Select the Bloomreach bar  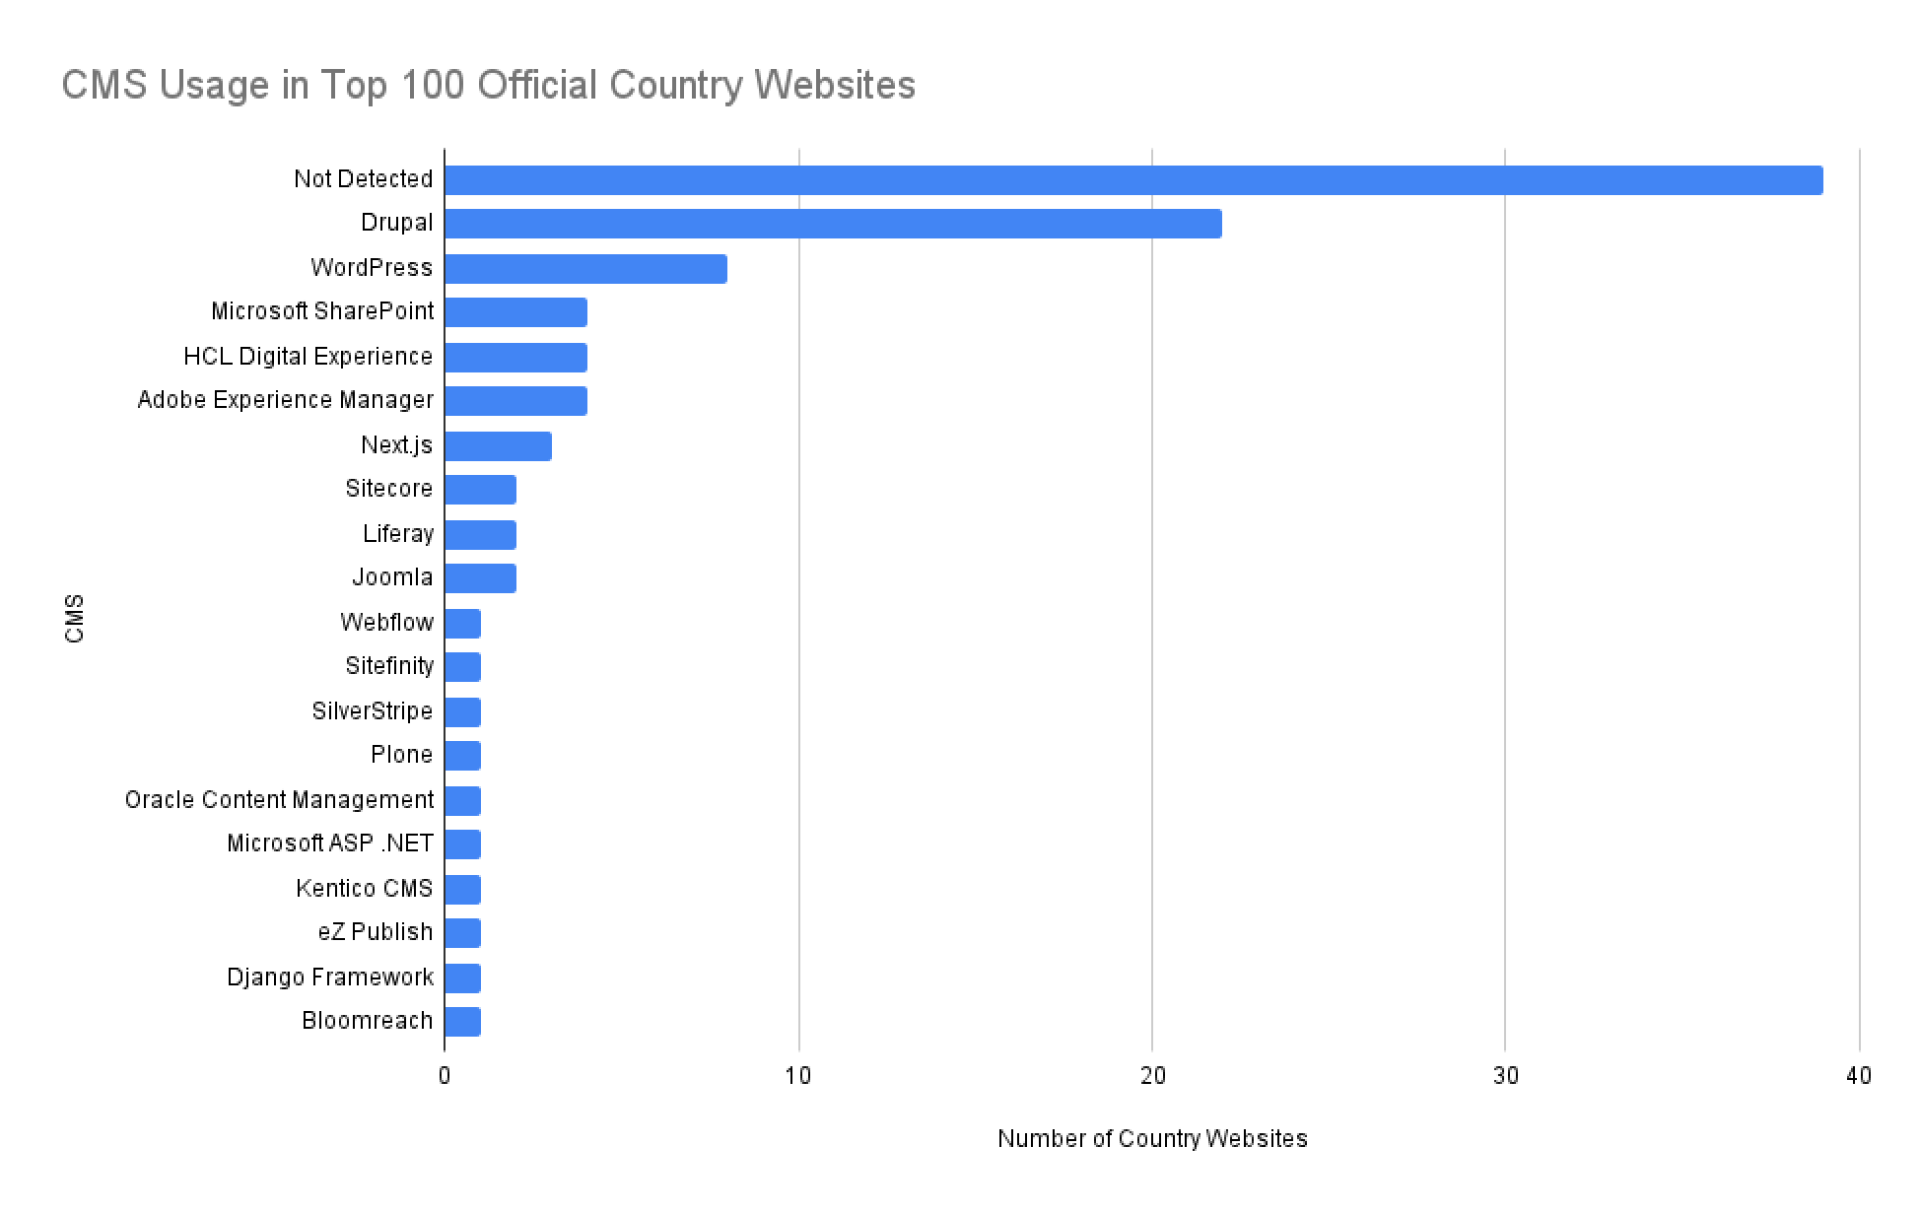coord(462,1021)
